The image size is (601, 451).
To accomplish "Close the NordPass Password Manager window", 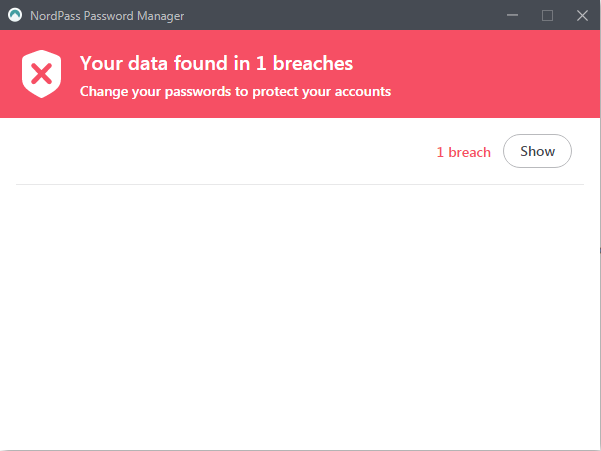I will pos(582,15).
